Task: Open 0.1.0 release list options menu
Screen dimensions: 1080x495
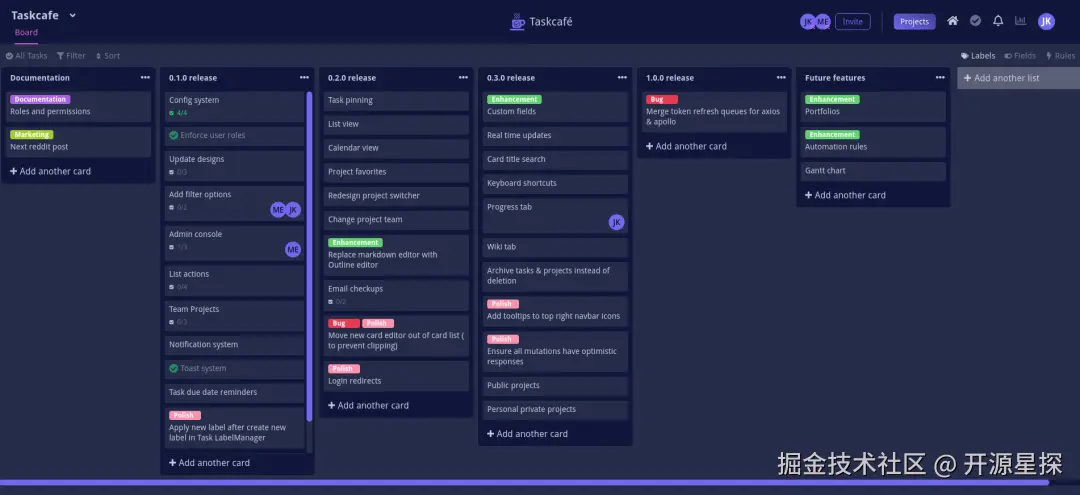Action: click(304, 78)
